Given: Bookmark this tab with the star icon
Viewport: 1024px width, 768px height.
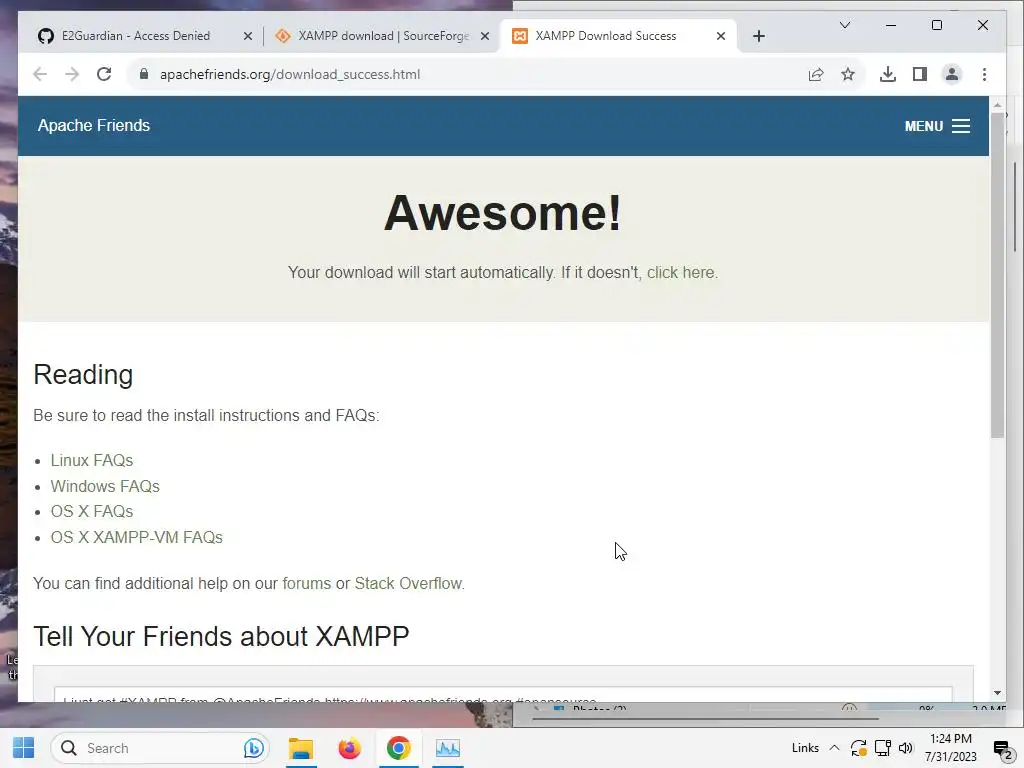Looking at the screenshot, I should pyautogui.click(x=848, y=74).
